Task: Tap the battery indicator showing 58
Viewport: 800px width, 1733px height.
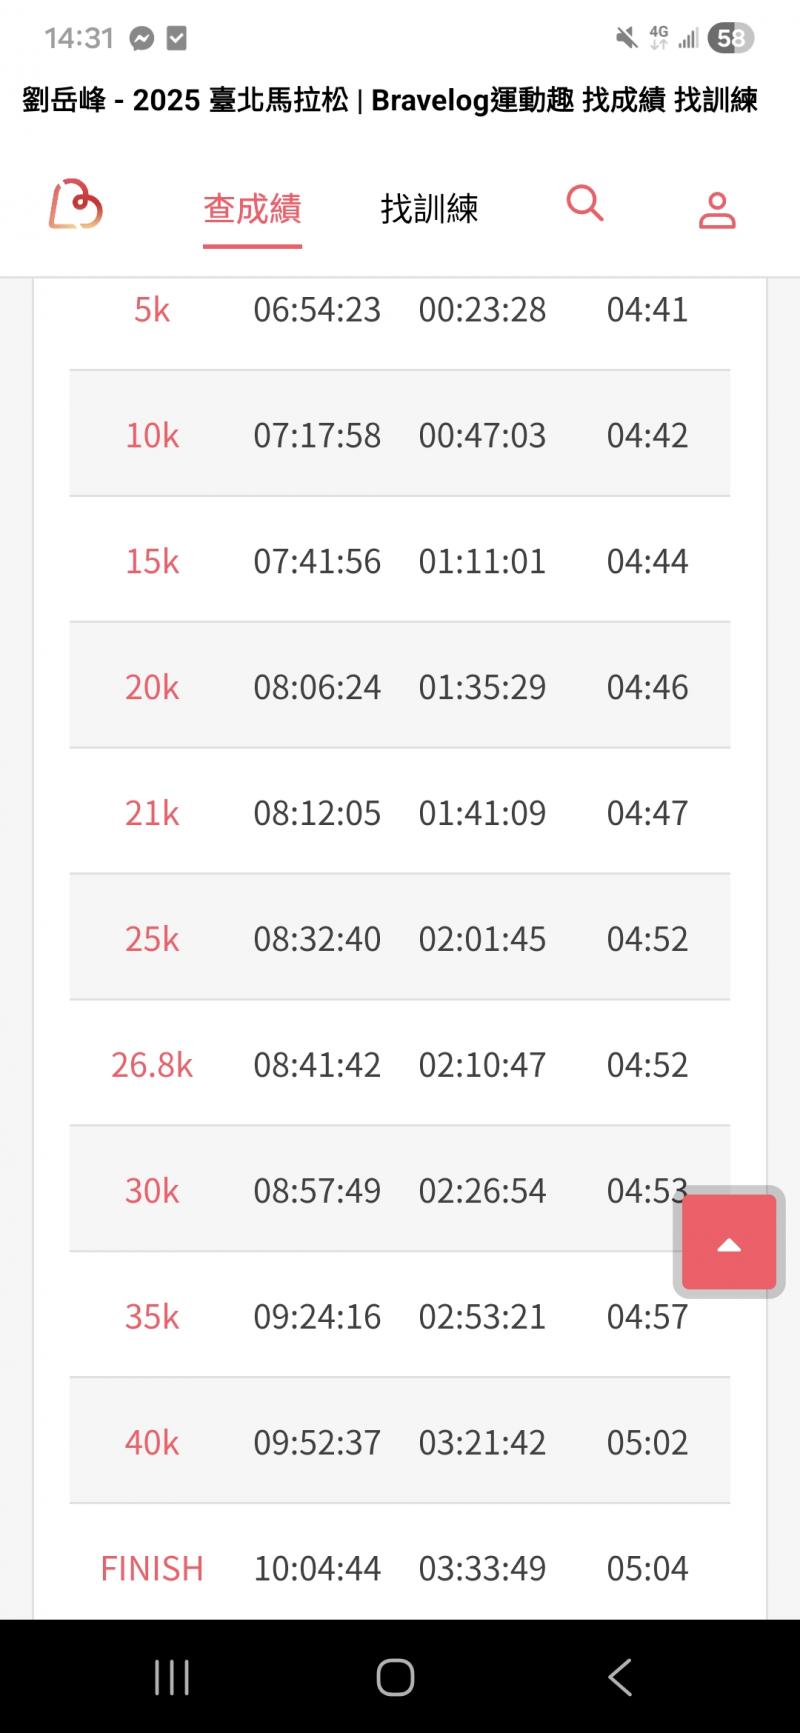Action: (730, 38)
